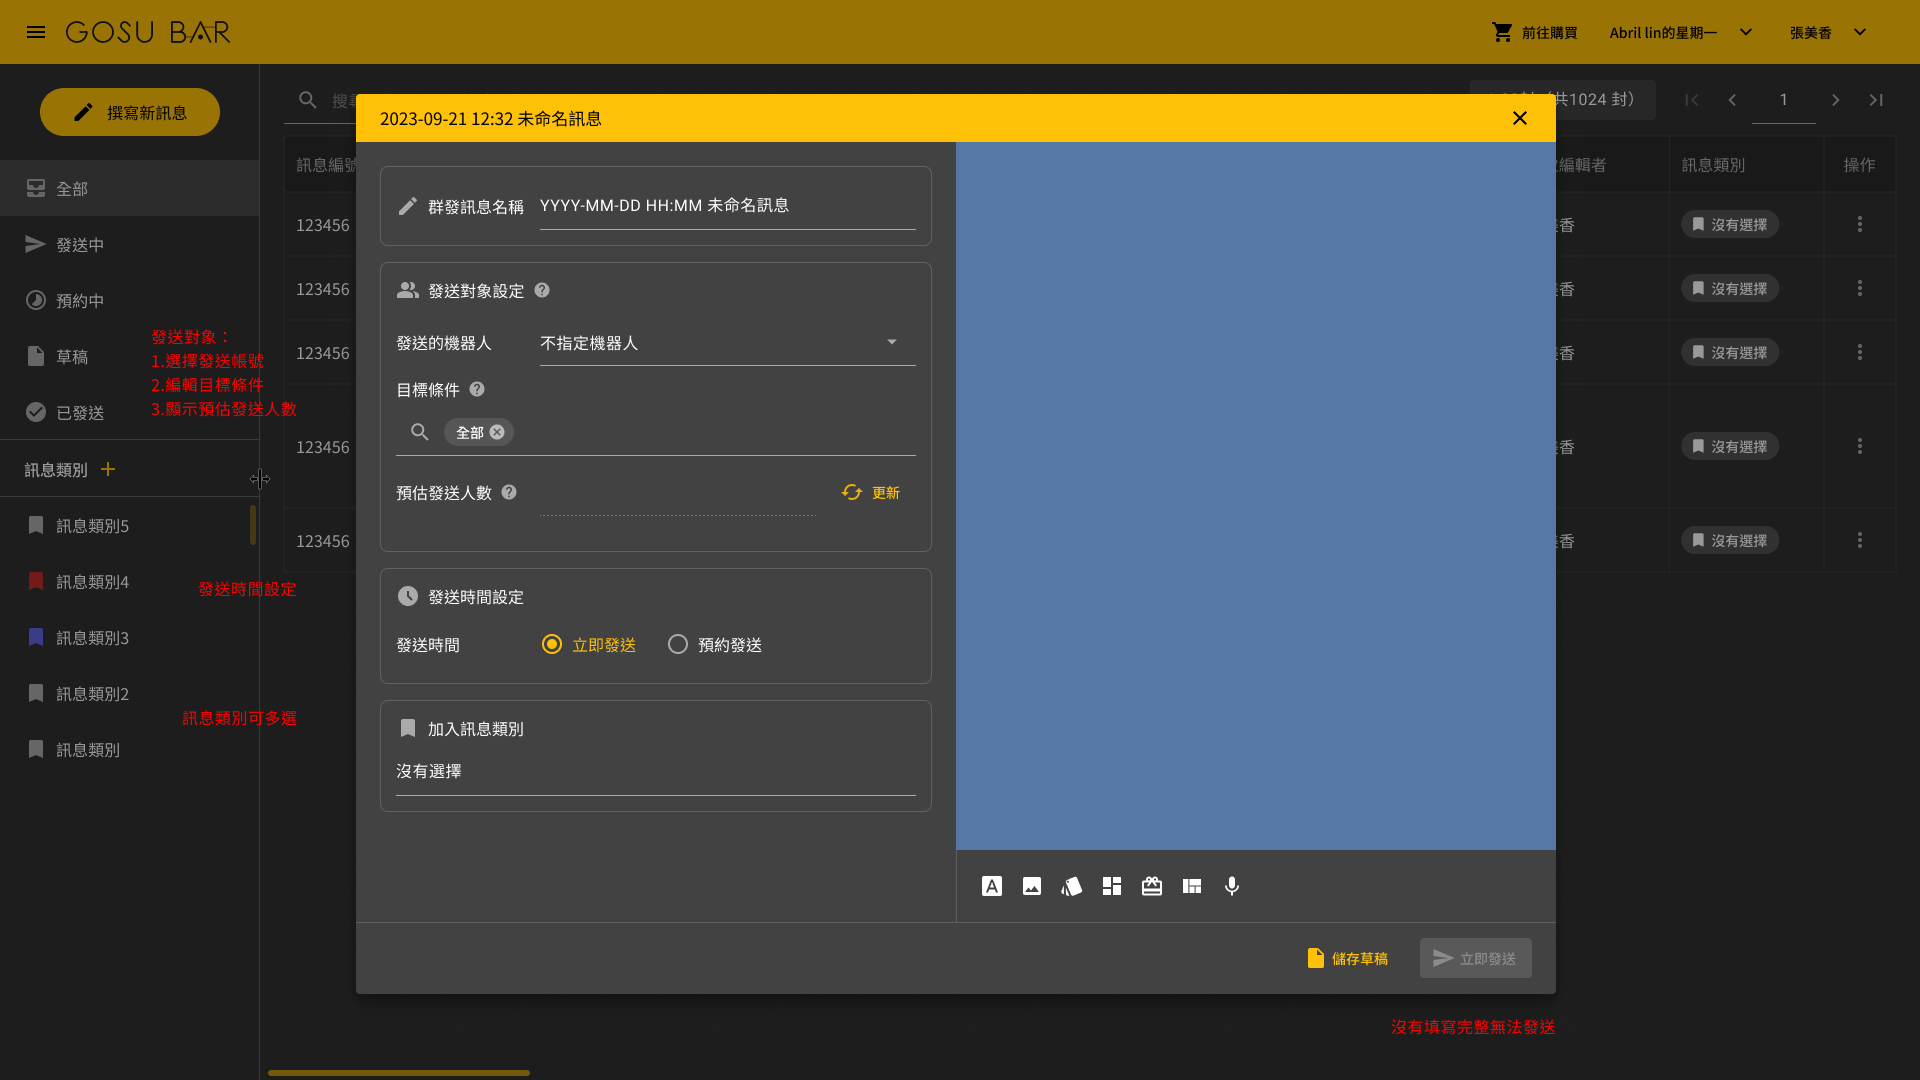Insert a gift card coupon block
Viewport: 1920px width, 1080px height.
(1152, 886)
